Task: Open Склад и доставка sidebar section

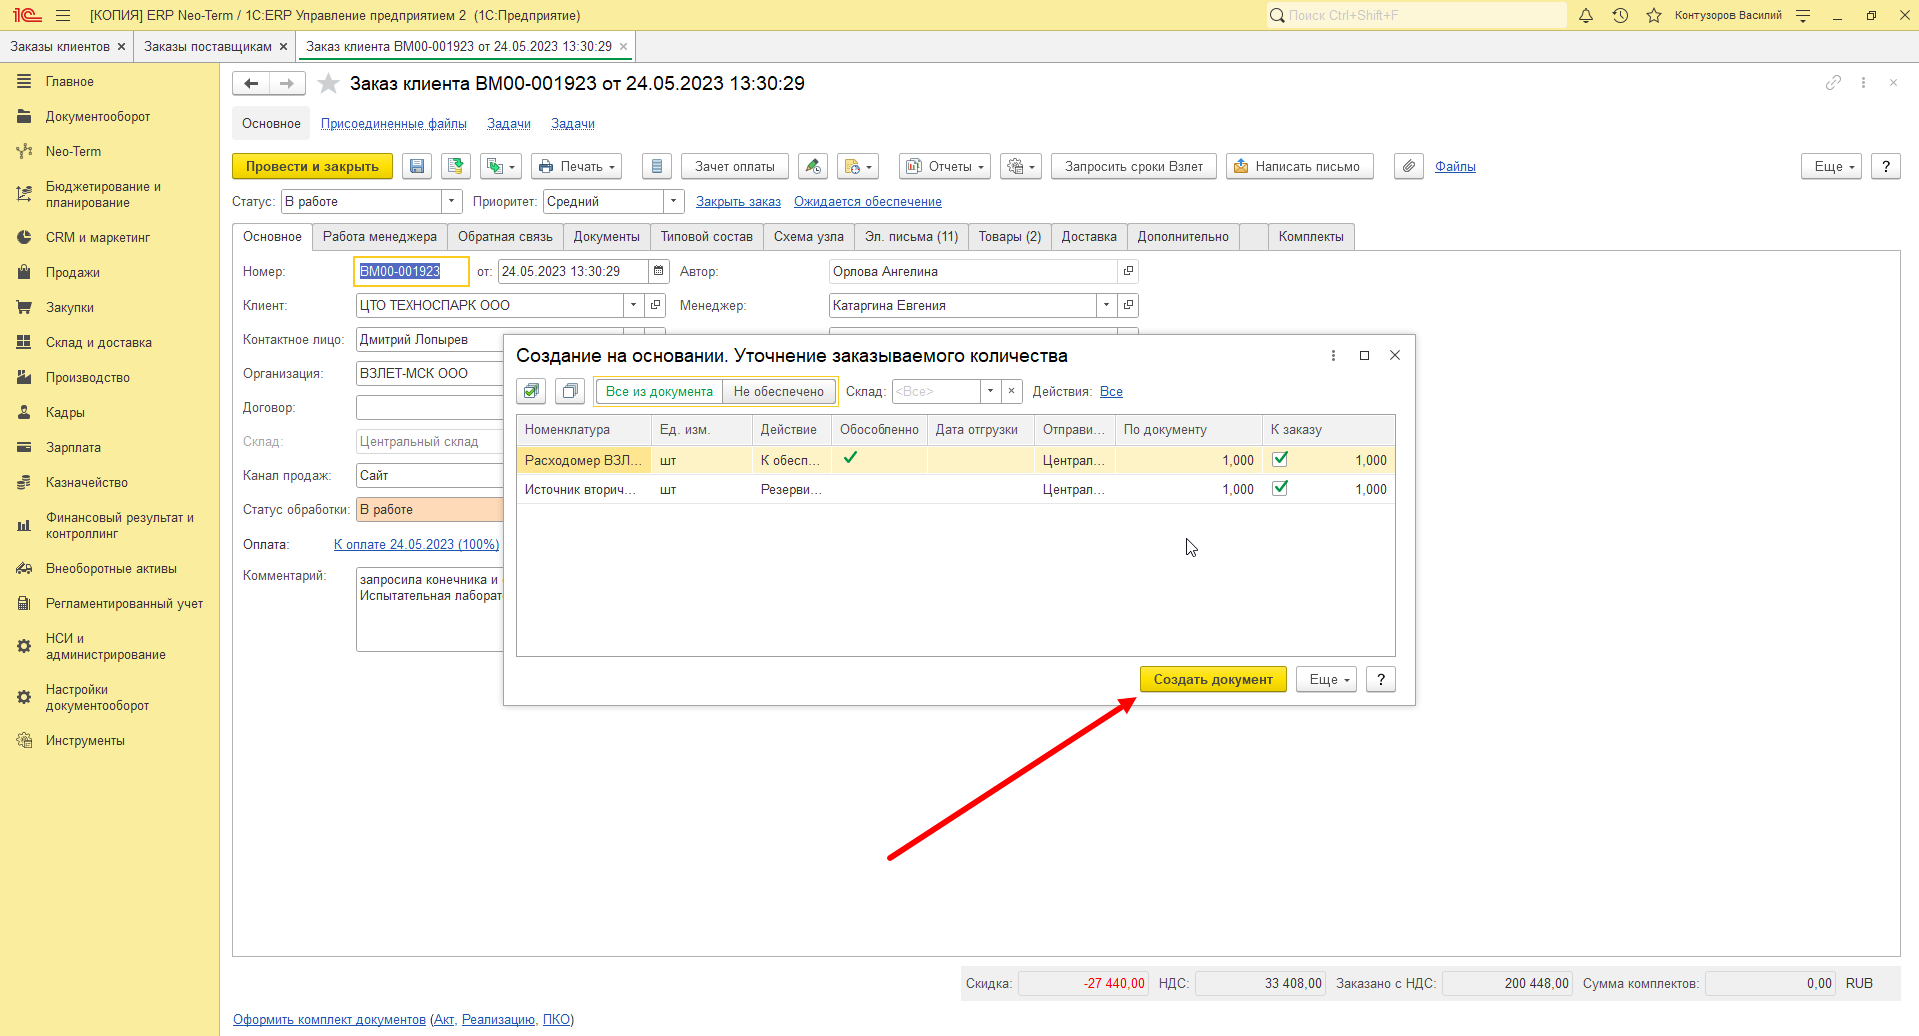Action: point(98,342)
